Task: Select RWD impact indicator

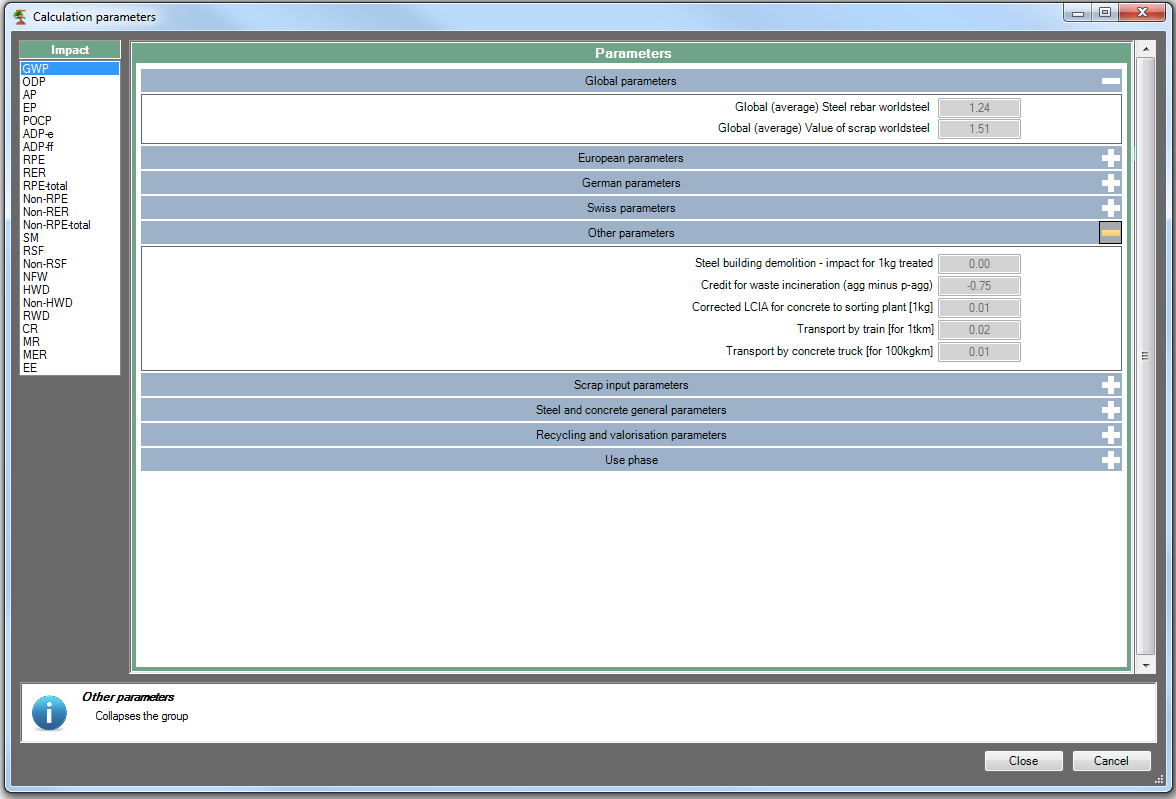Action: [x=70, y=316]
